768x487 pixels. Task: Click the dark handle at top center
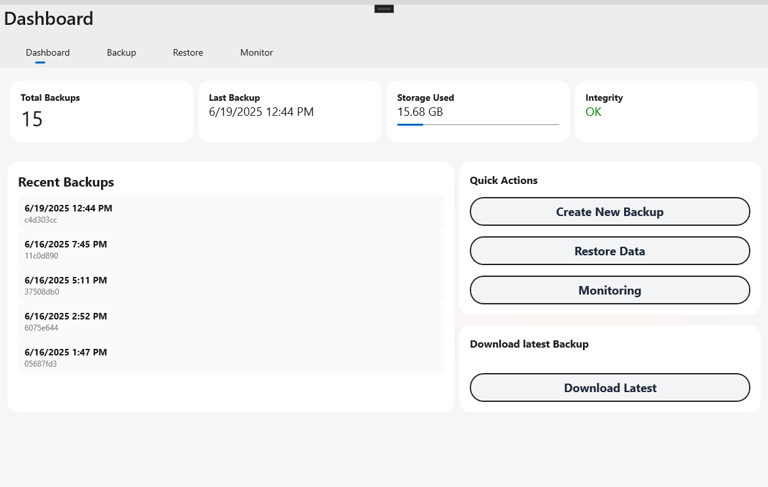[x=384, y=9]
